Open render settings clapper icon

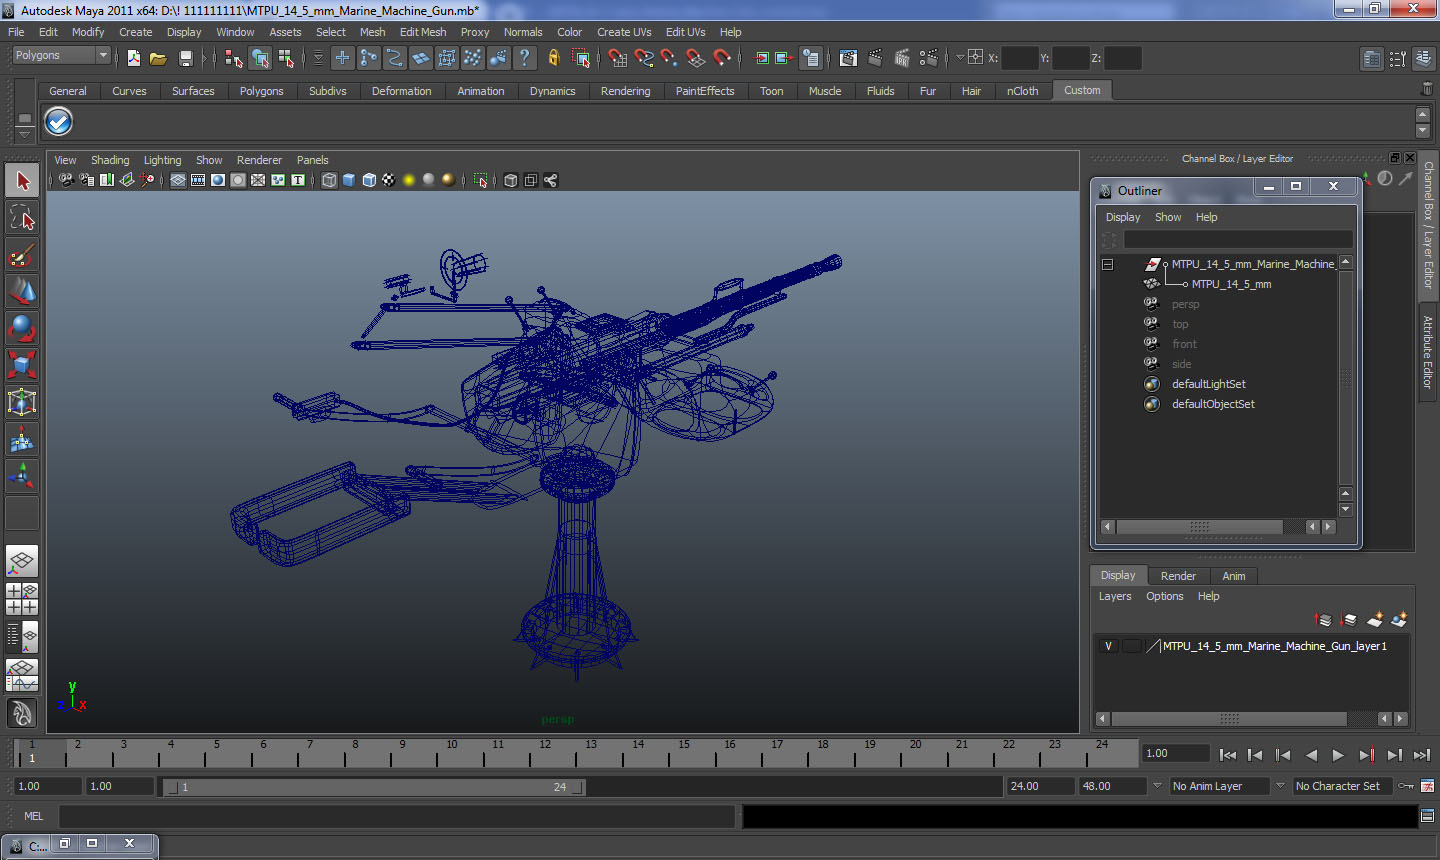[929, 58]
